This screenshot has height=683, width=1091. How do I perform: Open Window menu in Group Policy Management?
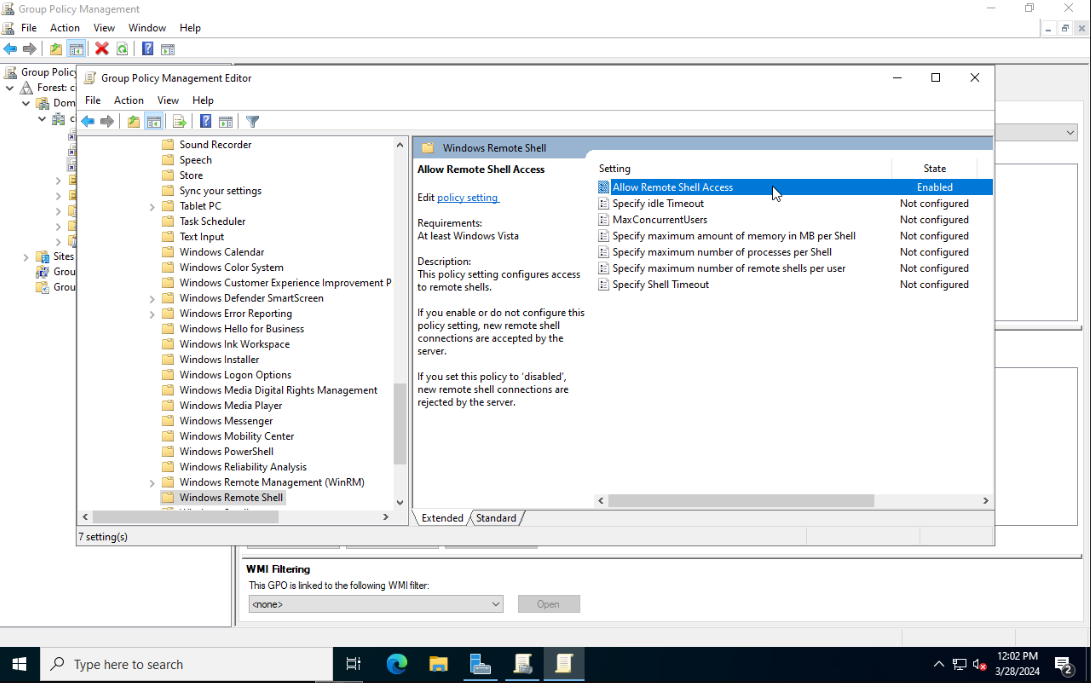tap(147, 28)
